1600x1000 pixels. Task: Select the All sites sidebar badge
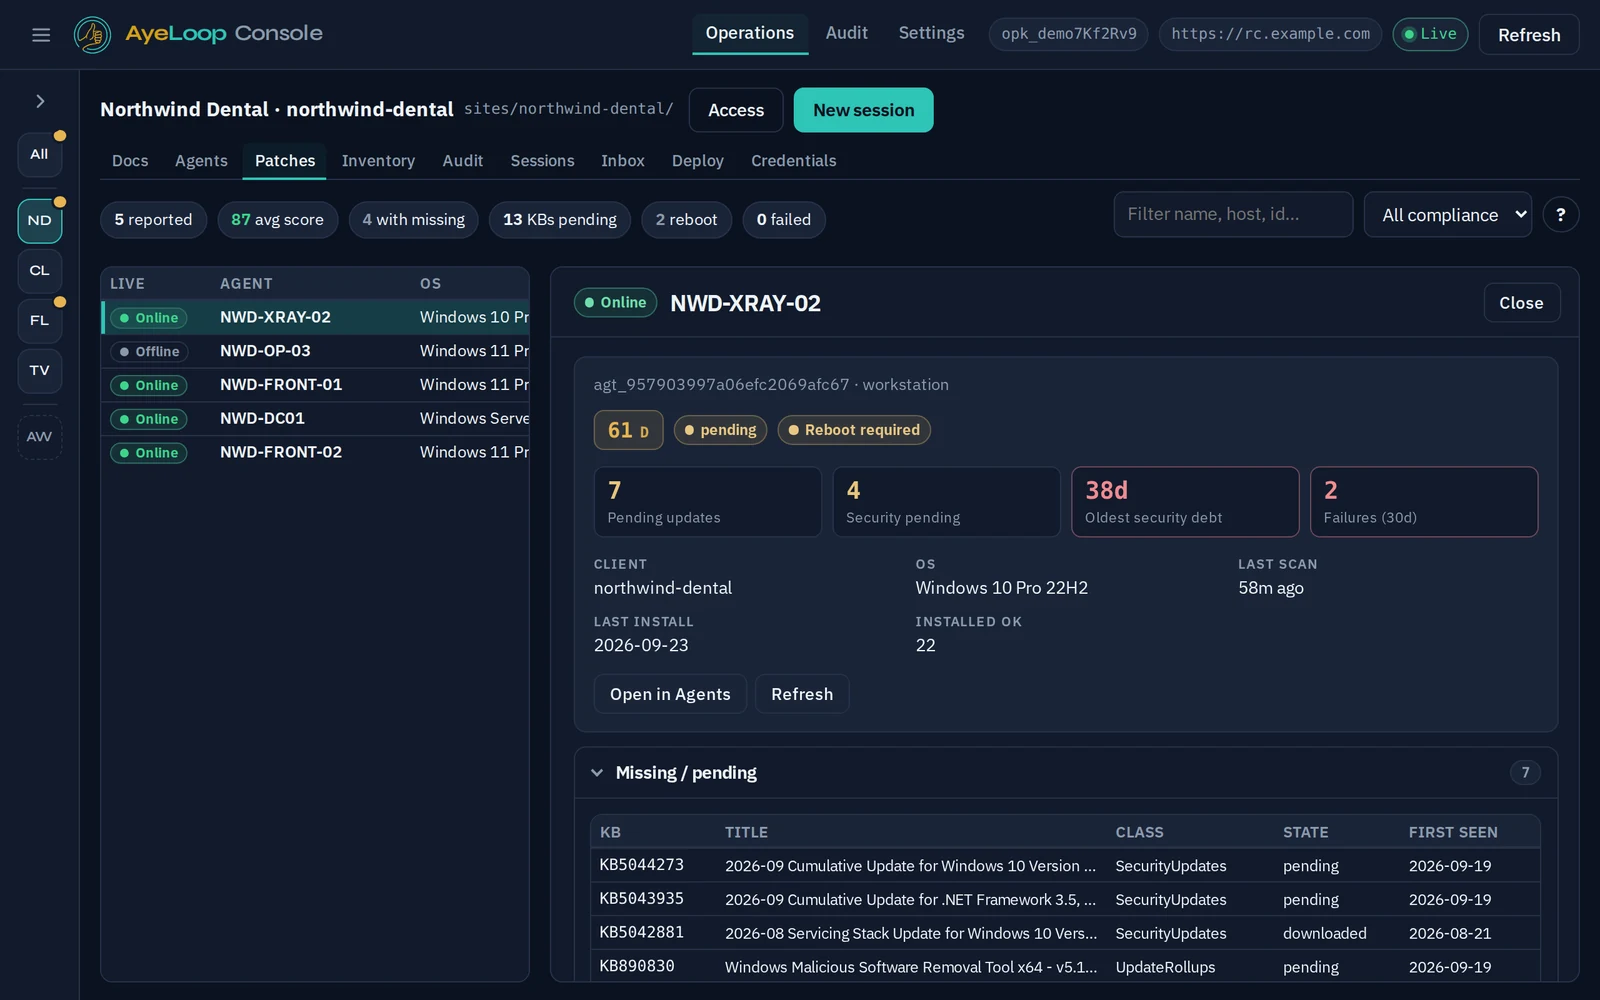[40, 154]
